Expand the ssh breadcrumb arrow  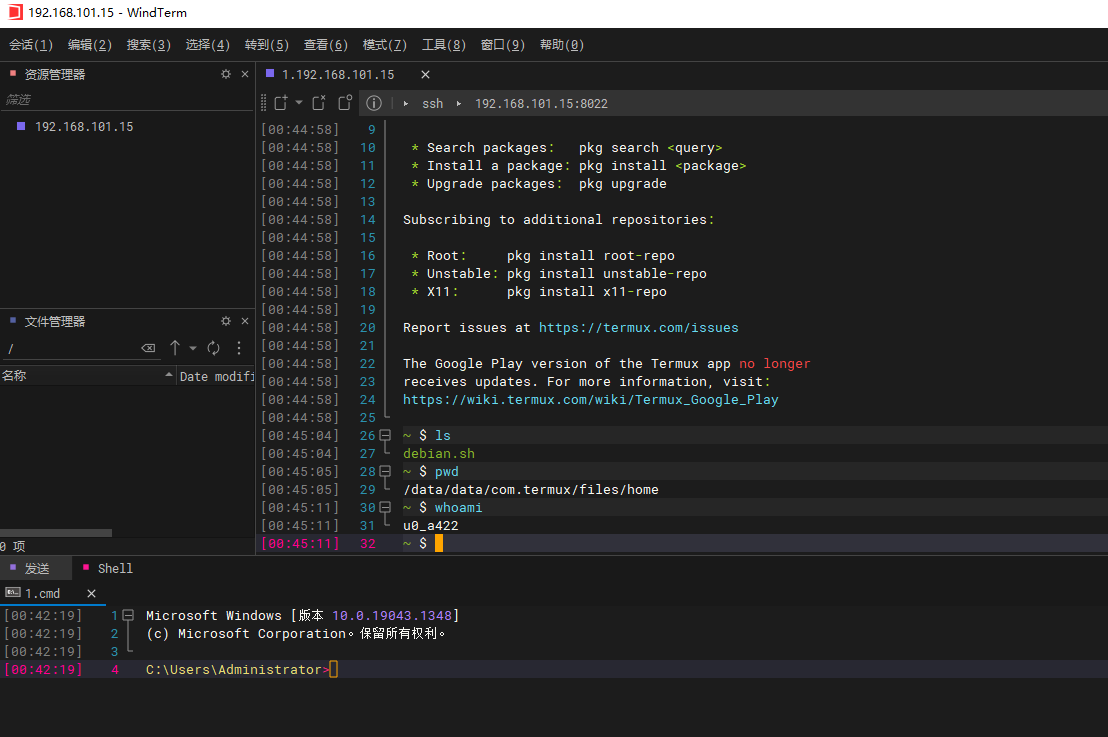click(x=406, y=103)
